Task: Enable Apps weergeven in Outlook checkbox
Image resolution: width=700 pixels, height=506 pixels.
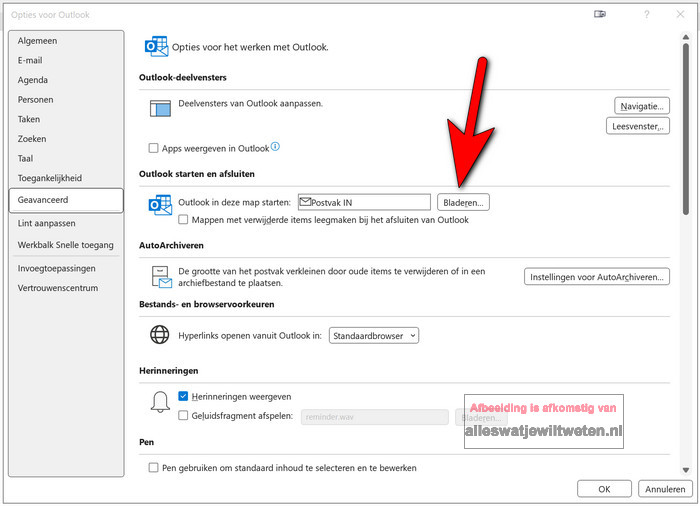Action: point(153,148)
